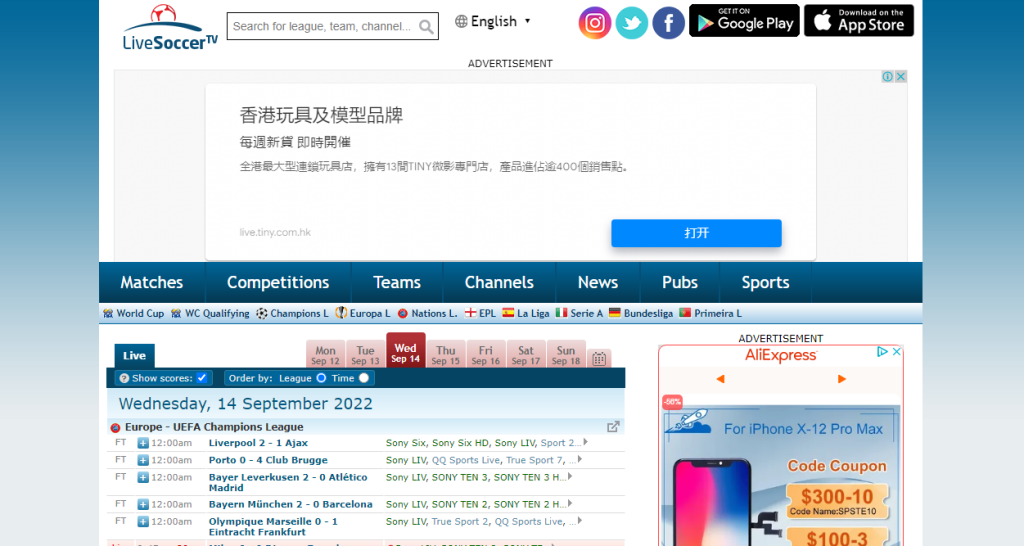The width and height of the screenshot is (1024, 546).
Task: Expand match details for Liverpool vs Ajax plus icon
Action: coord(143,443)
